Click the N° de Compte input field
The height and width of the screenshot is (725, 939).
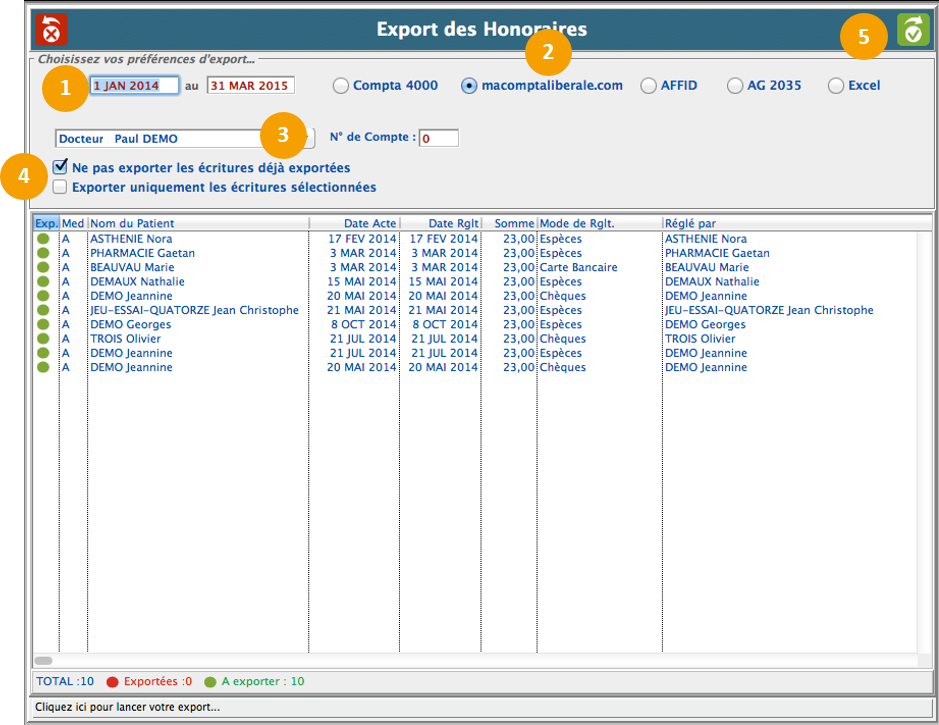pyautogui.click(x=439, y=138)
